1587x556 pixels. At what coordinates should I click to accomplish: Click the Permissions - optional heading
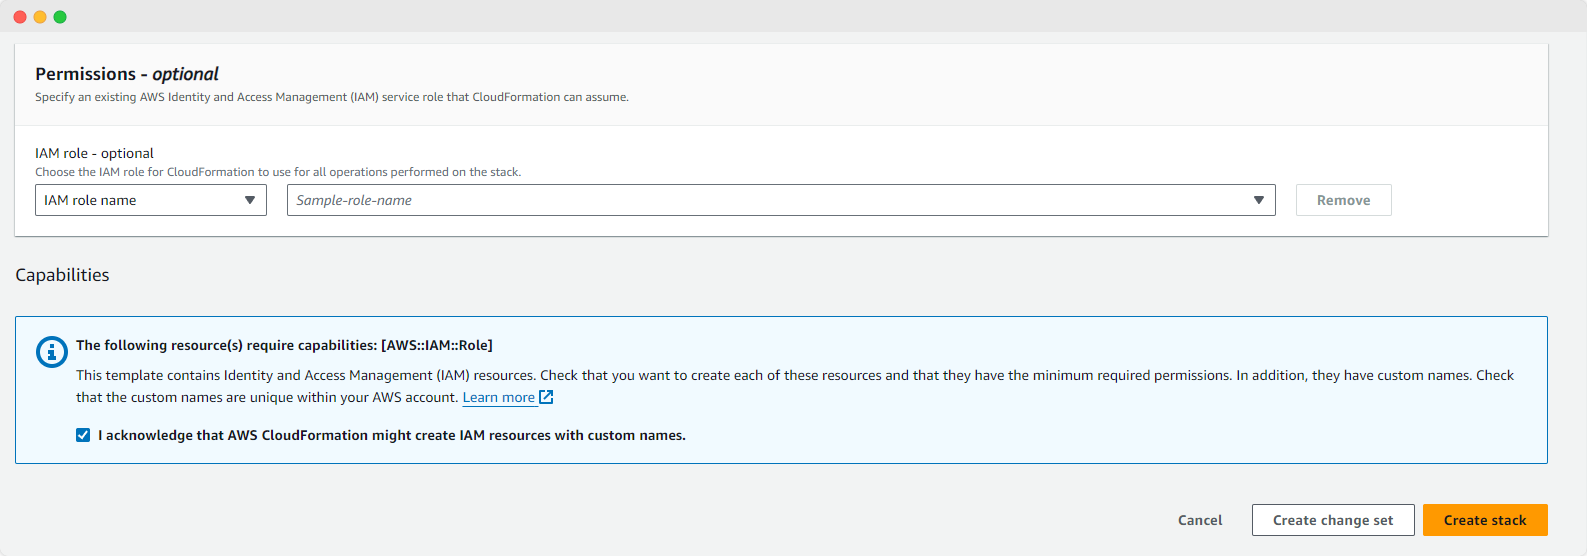point(127,74)
